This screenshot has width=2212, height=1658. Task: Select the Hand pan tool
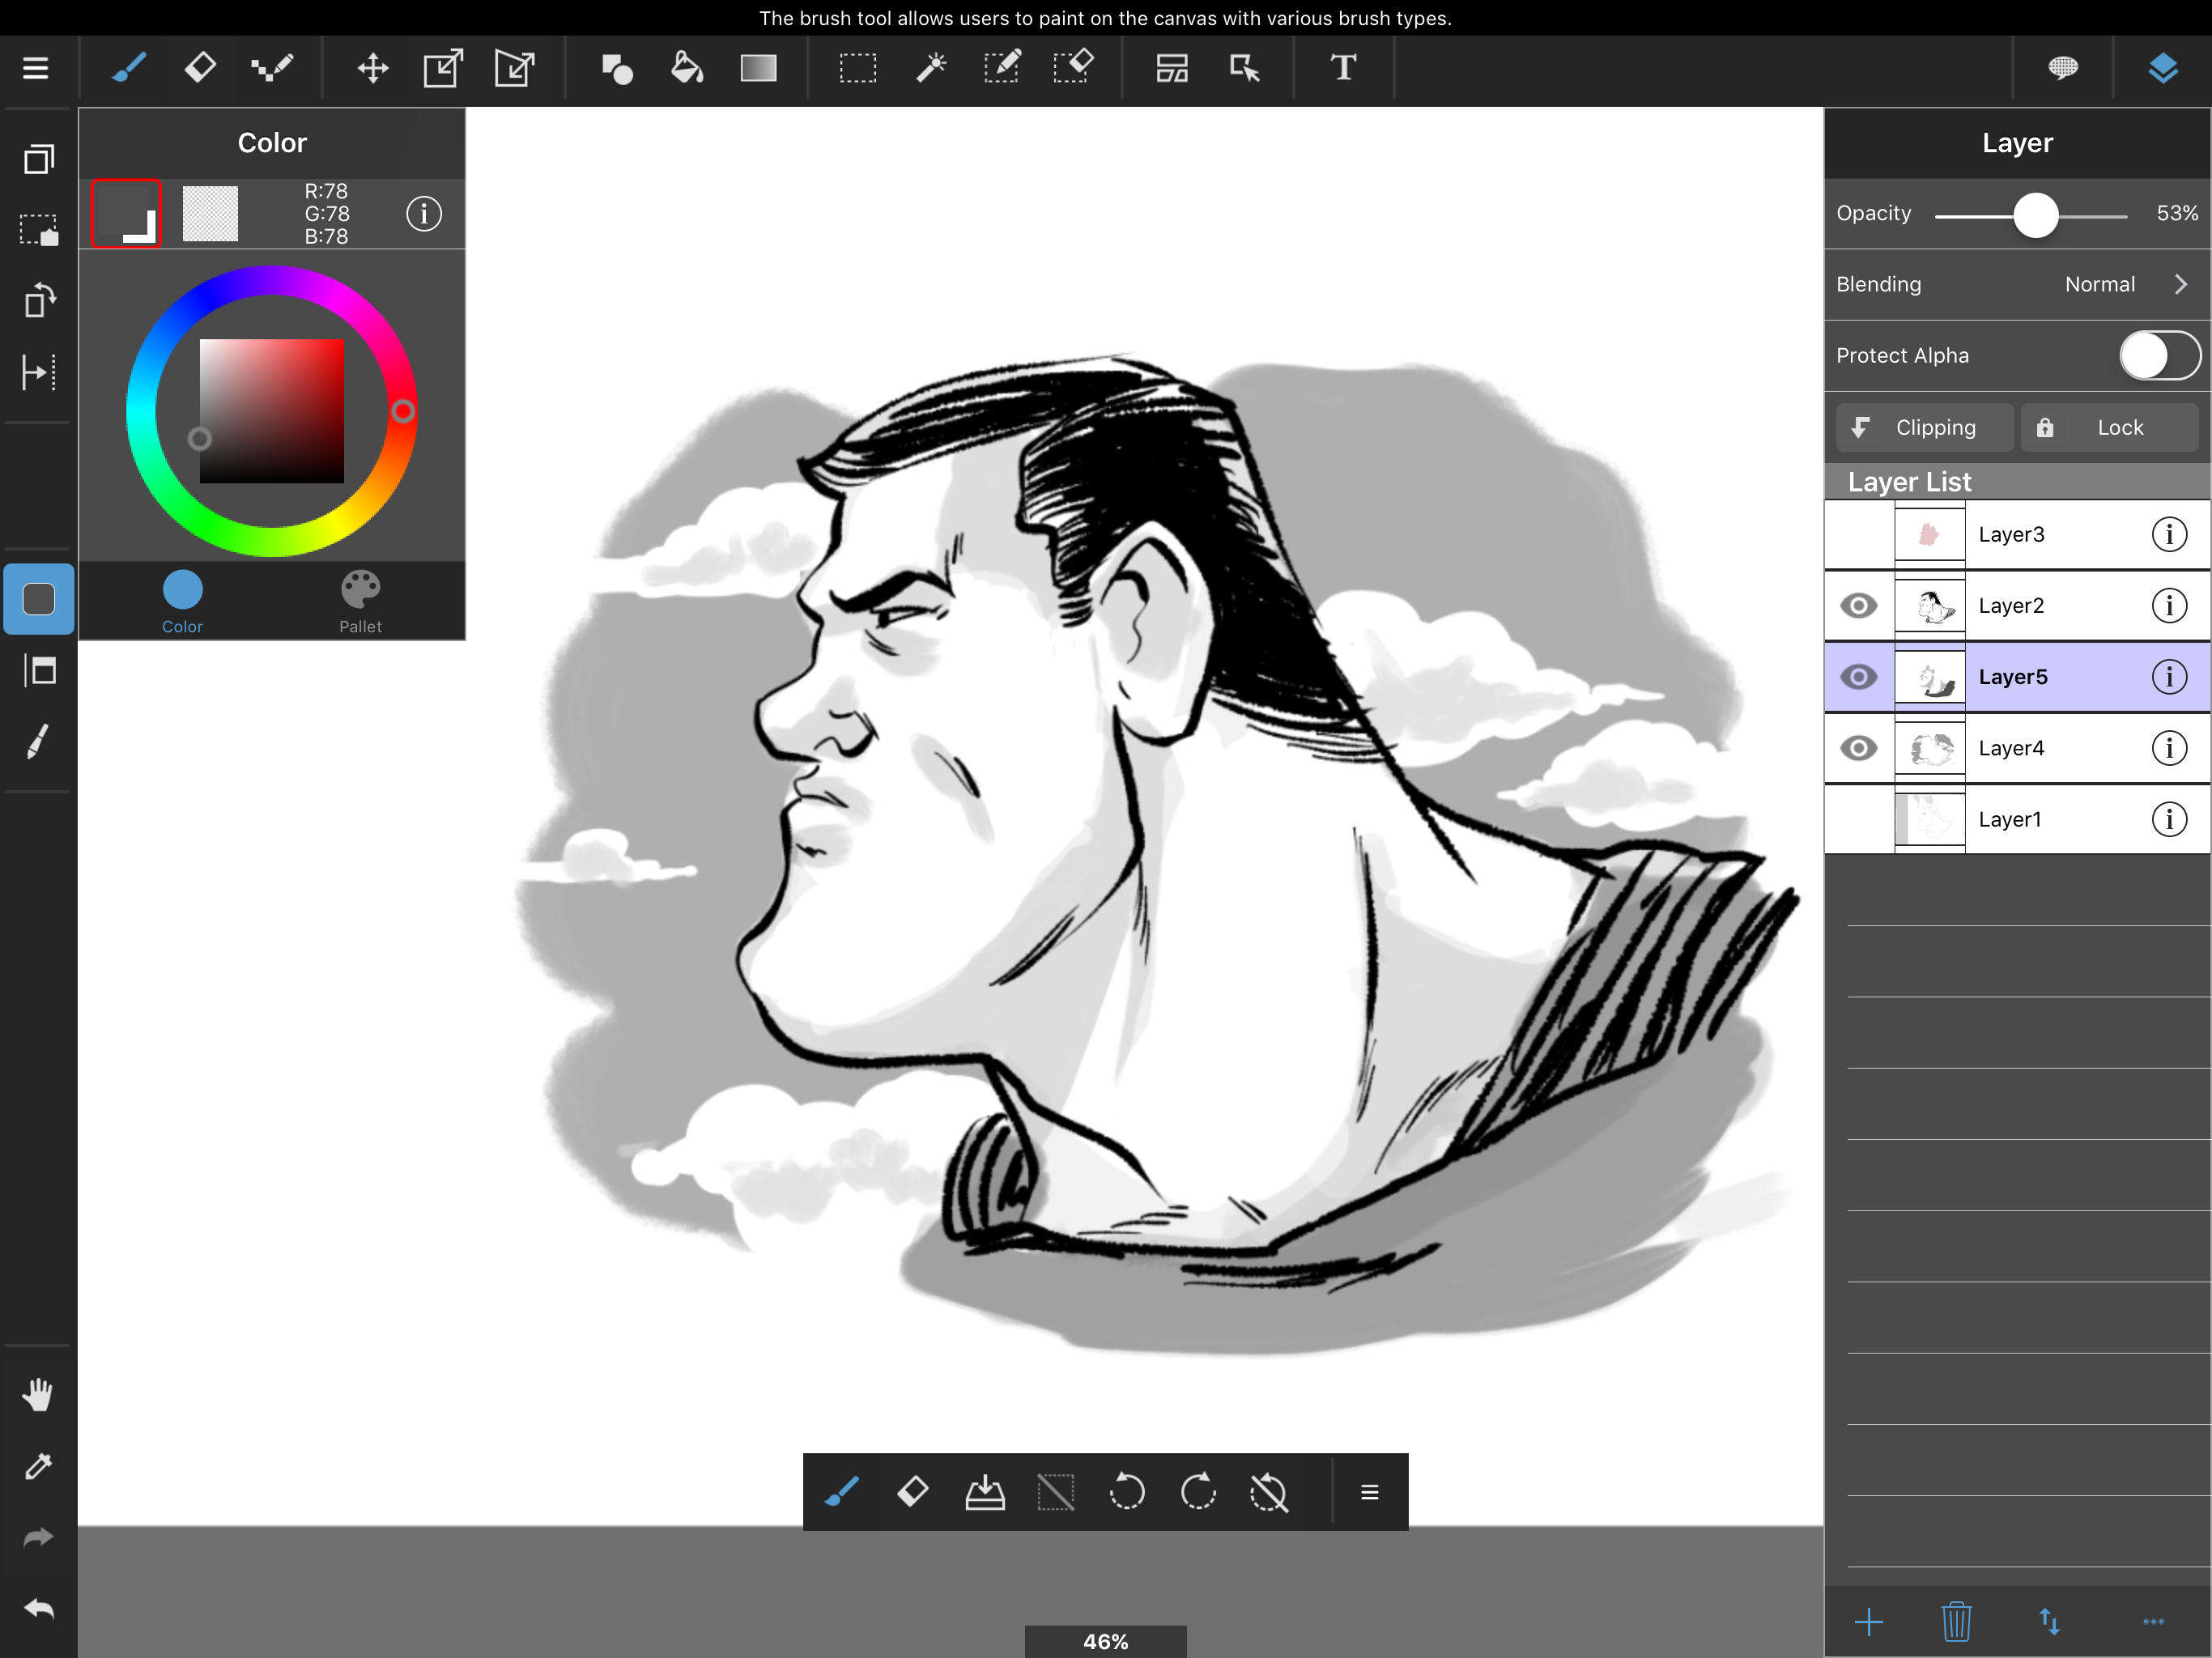click(x=38, y=1394)
